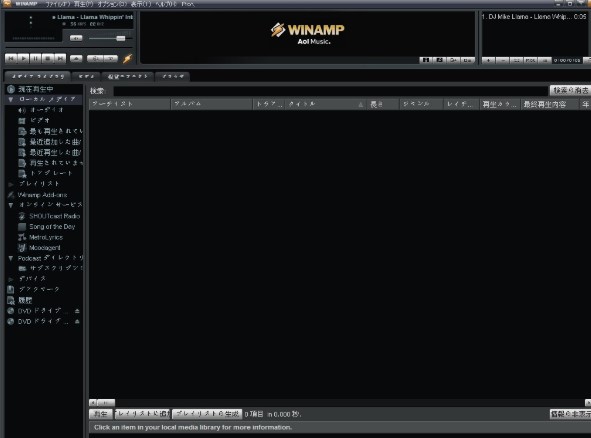Sort by the ジャンル column header
This screenshot has width=591, height=438.
click(x=421, y=104)
